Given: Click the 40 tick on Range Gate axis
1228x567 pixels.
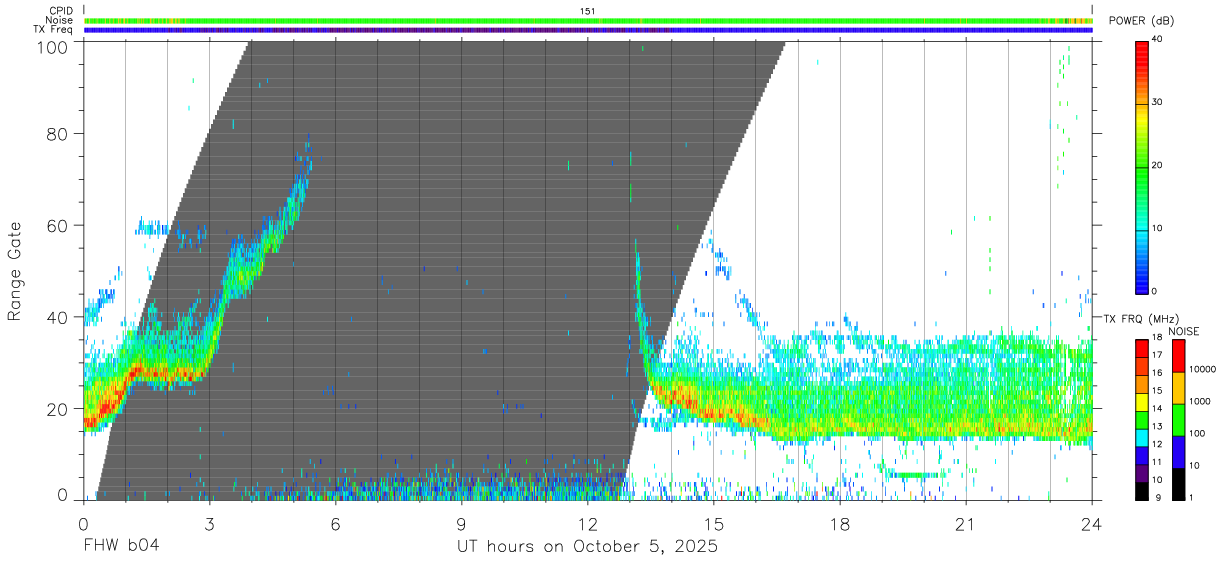Looking at the screenshot, I should pos(57,317).
